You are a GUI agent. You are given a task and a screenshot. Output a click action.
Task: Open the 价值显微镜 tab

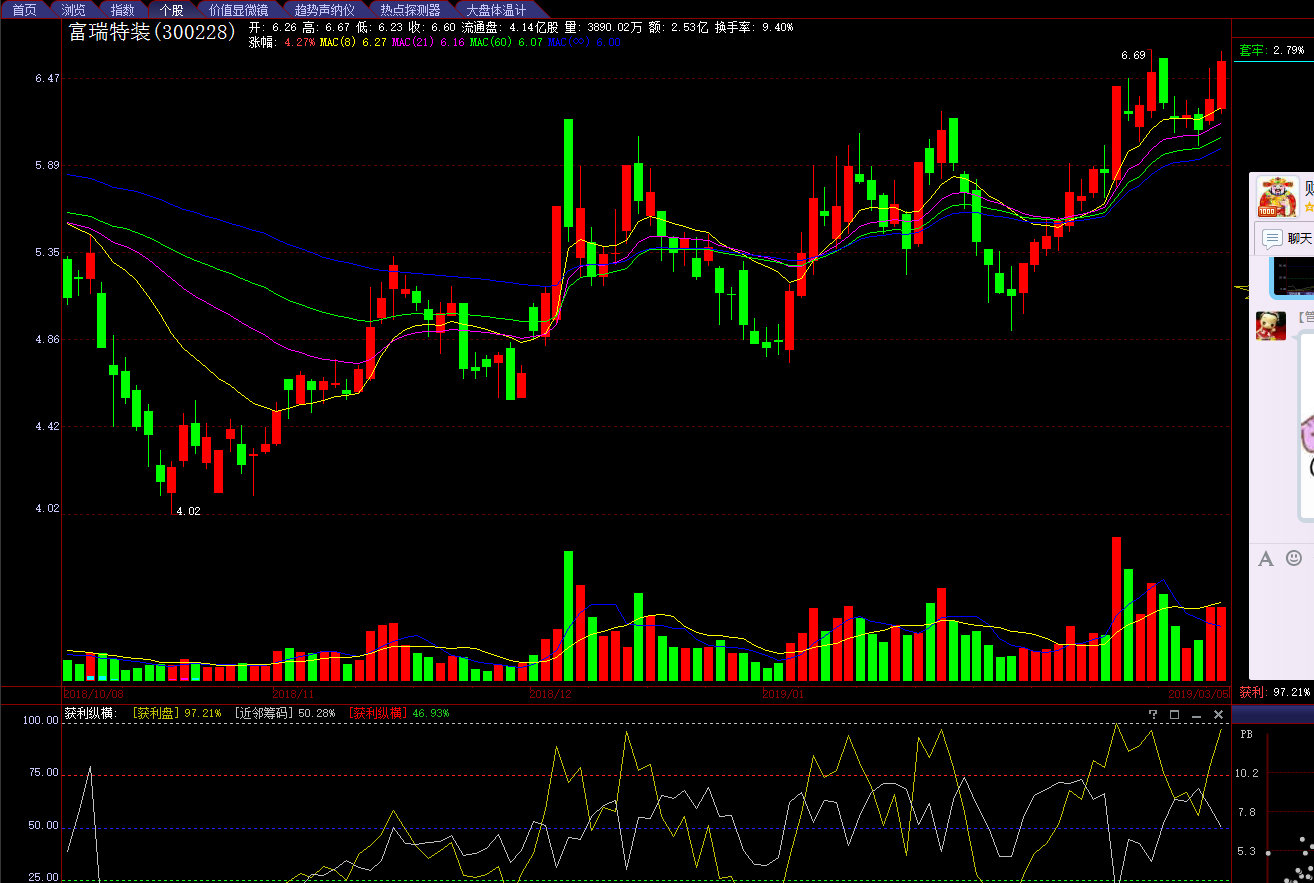click(x=238, y=9)
